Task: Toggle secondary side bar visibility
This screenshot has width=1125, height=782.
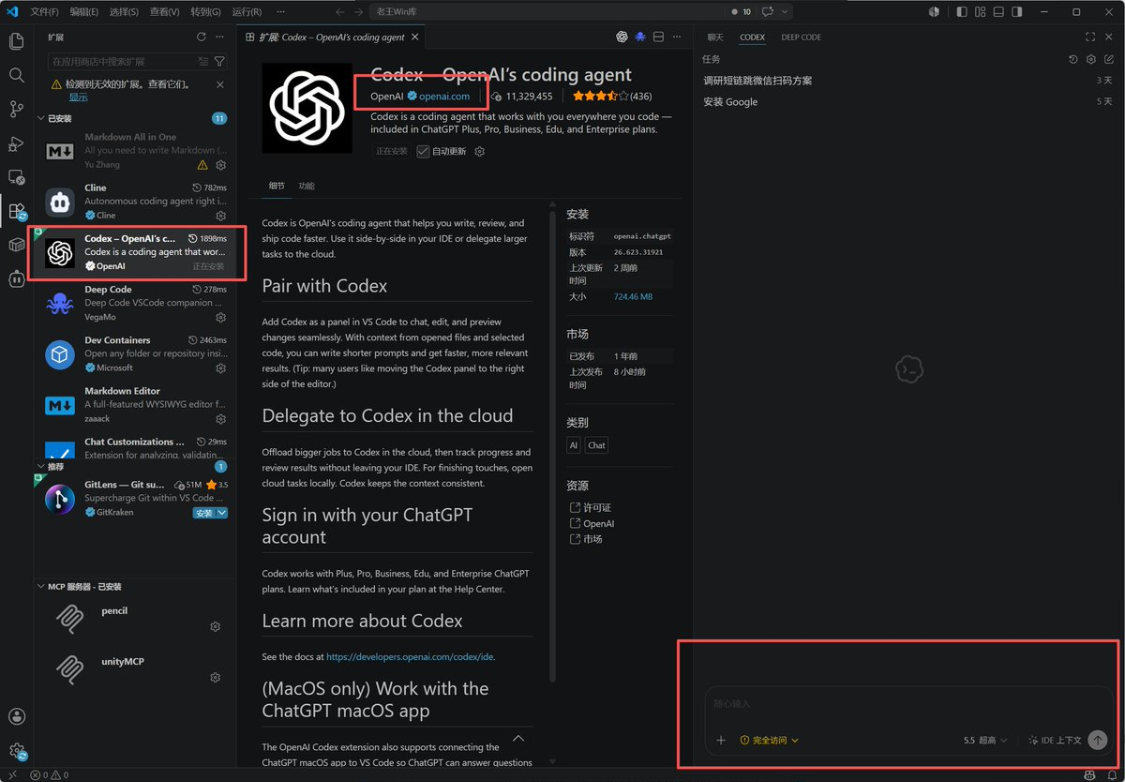Action: [1017, 12]
